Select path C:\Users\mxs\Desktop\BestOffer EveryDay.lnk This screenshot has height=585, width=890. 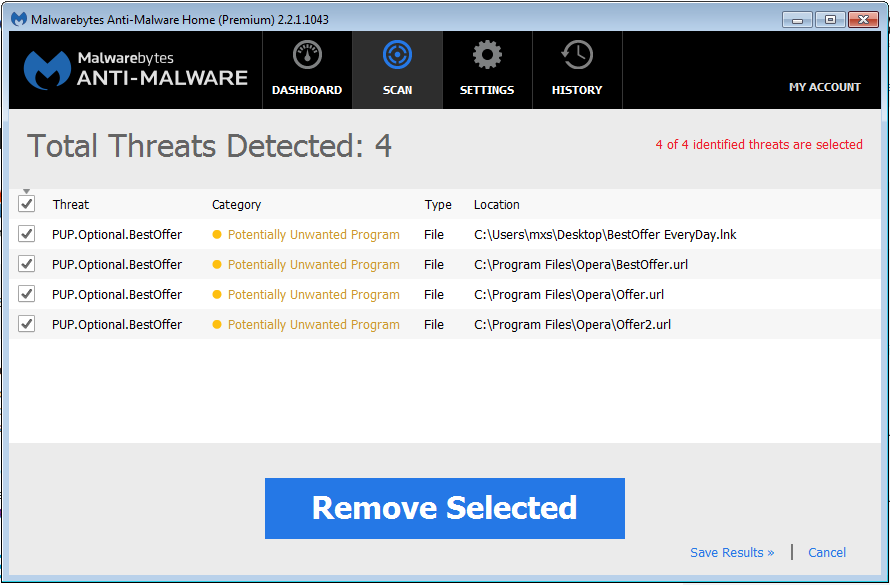pyautogui.click(x=605, y=235)
